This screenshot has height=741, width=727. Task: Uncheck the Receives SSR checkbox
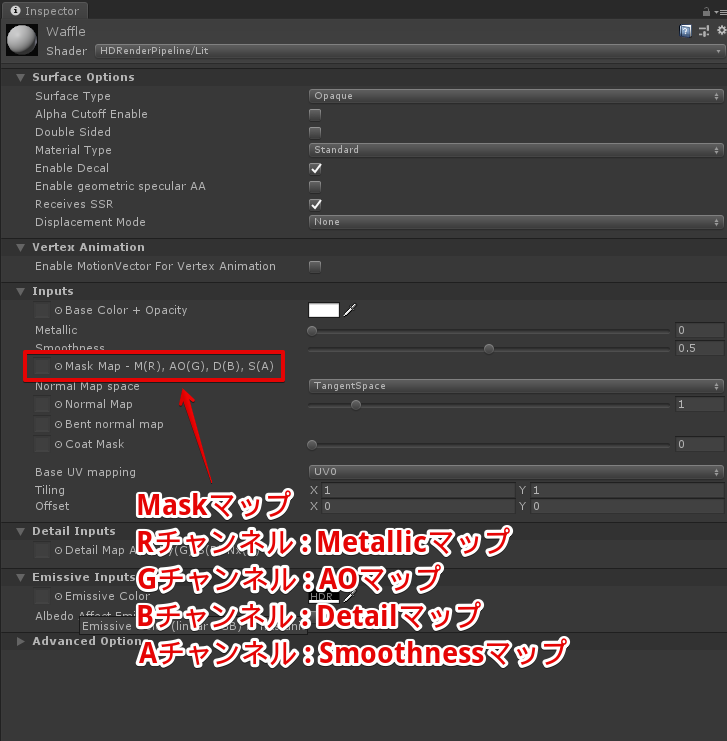315,204
